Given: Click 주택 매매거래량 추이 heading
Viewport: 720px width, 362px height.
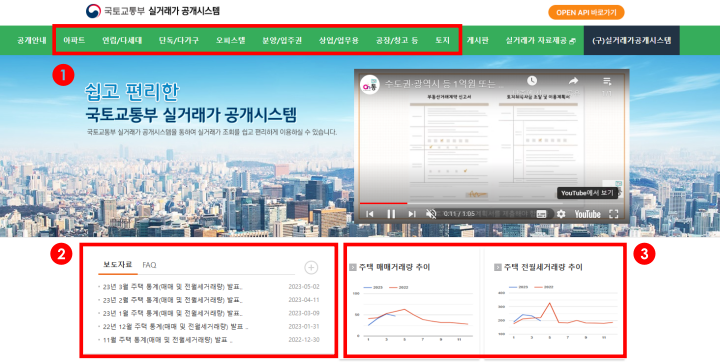Looking at the screenshot, I should click(394, 267).
